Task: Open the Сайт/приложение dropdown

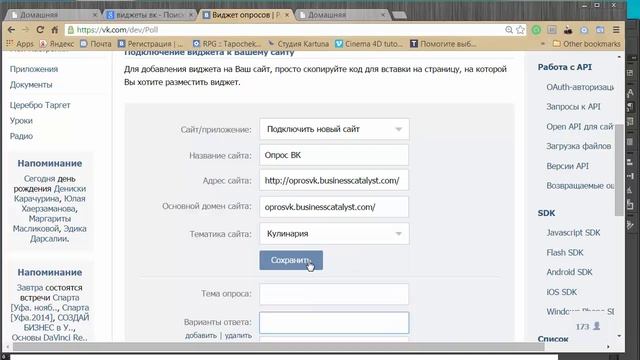Action: 334,129
